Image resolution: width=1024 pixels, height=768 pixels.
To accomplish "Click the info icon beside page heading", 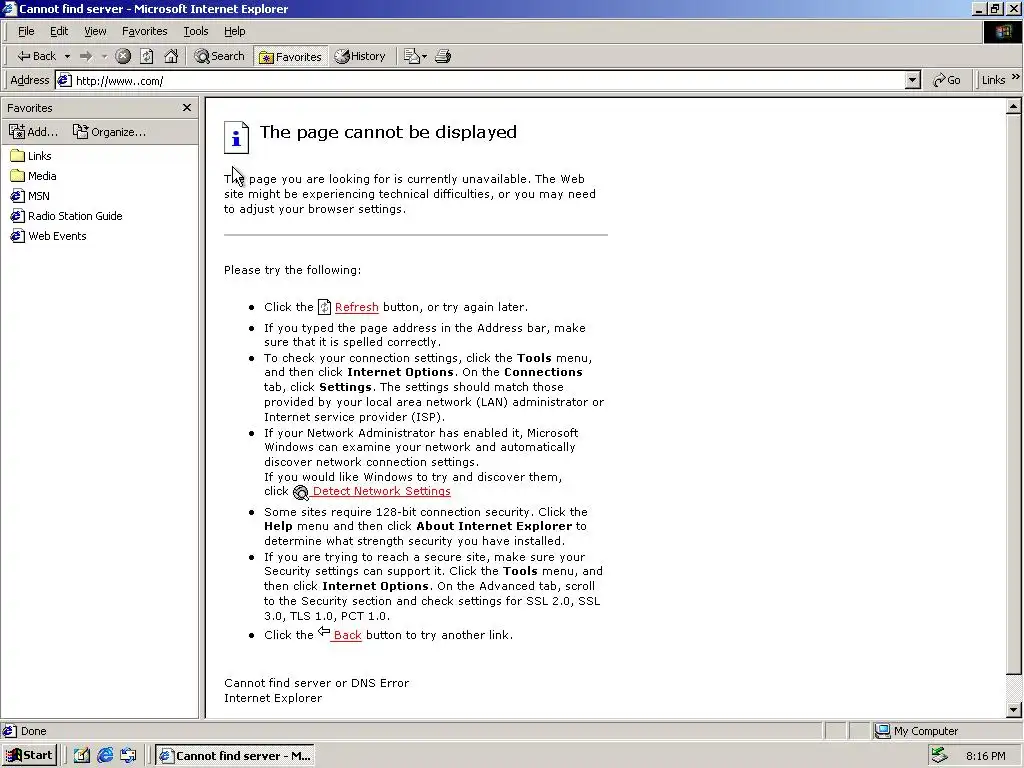I will point(236,137).
